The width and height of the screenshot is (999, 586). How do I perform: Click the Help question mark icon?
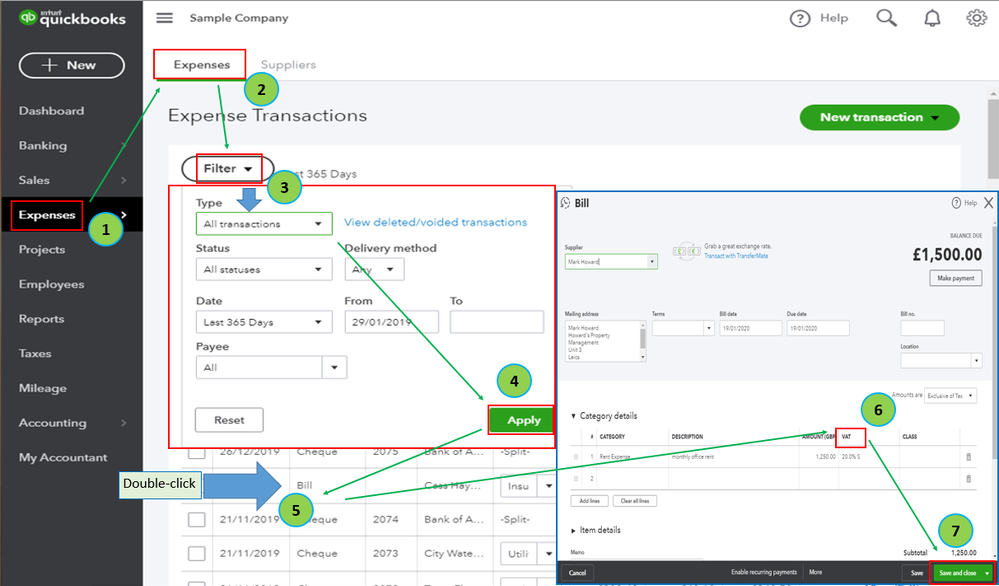click(x=800, y=18)
